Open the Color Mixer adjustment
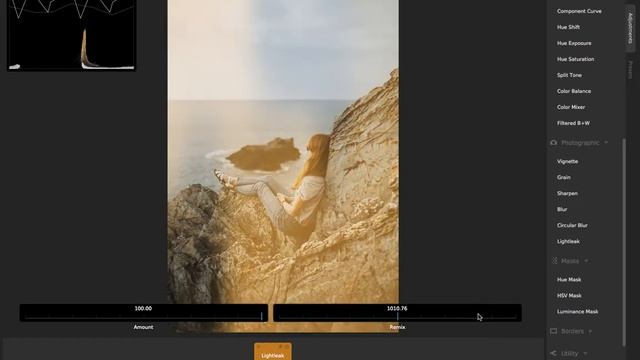 coord(571,107)
